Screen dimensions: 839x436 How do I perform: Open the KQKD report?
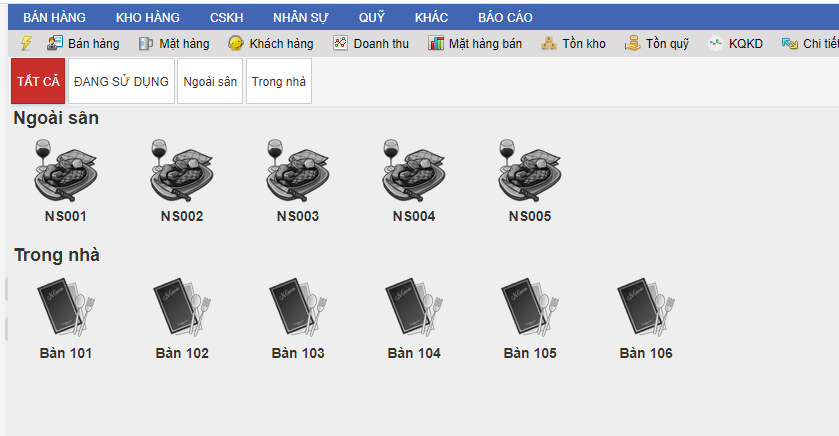coord(735,43)
